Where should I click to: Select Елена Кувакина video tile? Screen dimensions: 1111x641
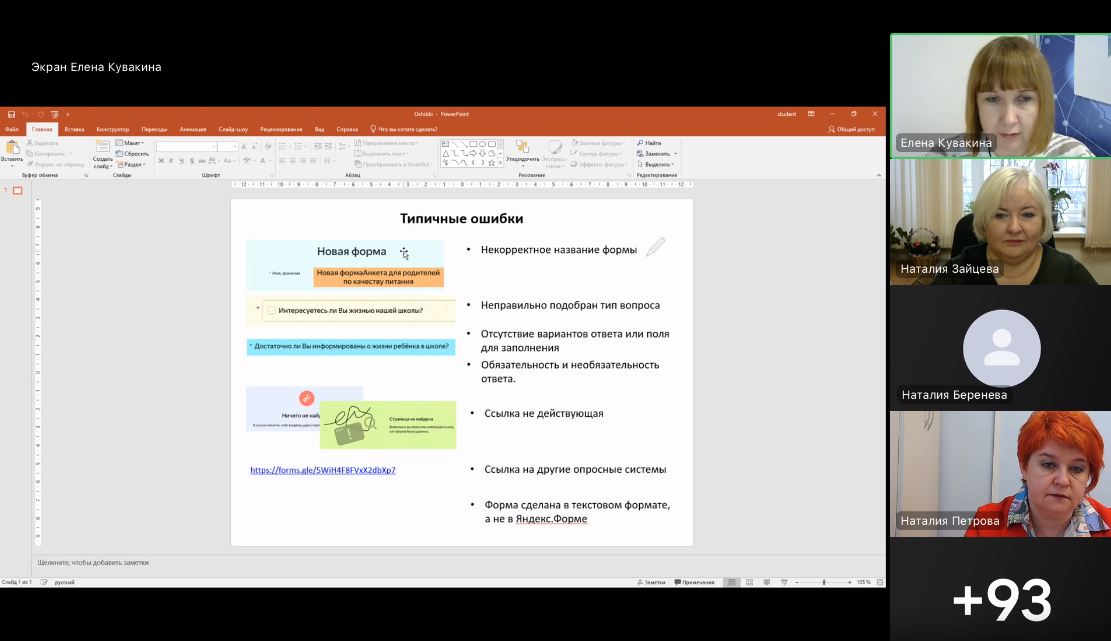click(1000, 96)
